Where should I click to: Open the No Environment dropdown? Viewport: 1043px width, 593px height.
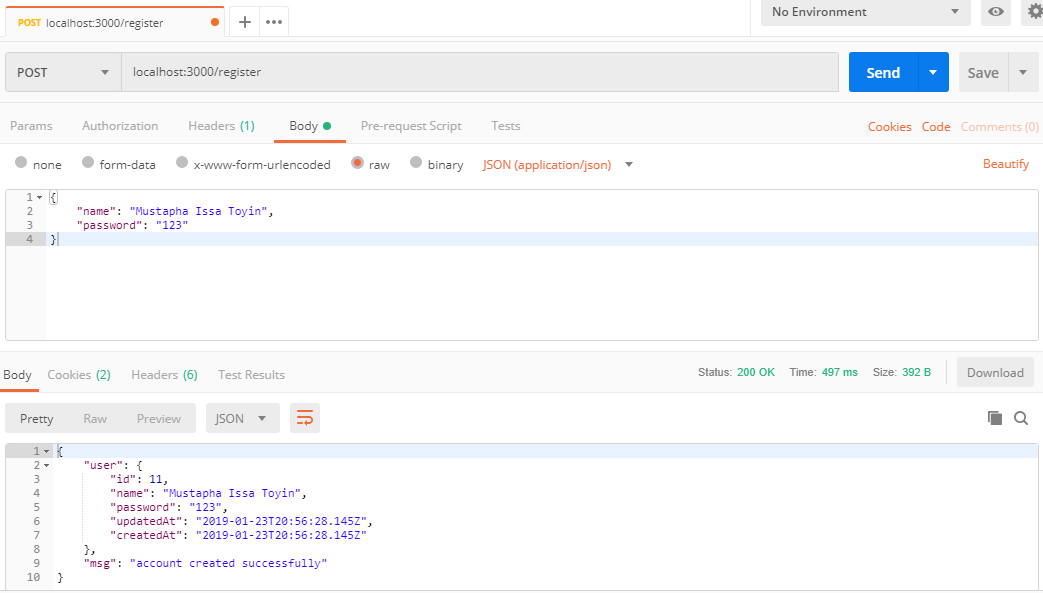click(x=864, y=12)
